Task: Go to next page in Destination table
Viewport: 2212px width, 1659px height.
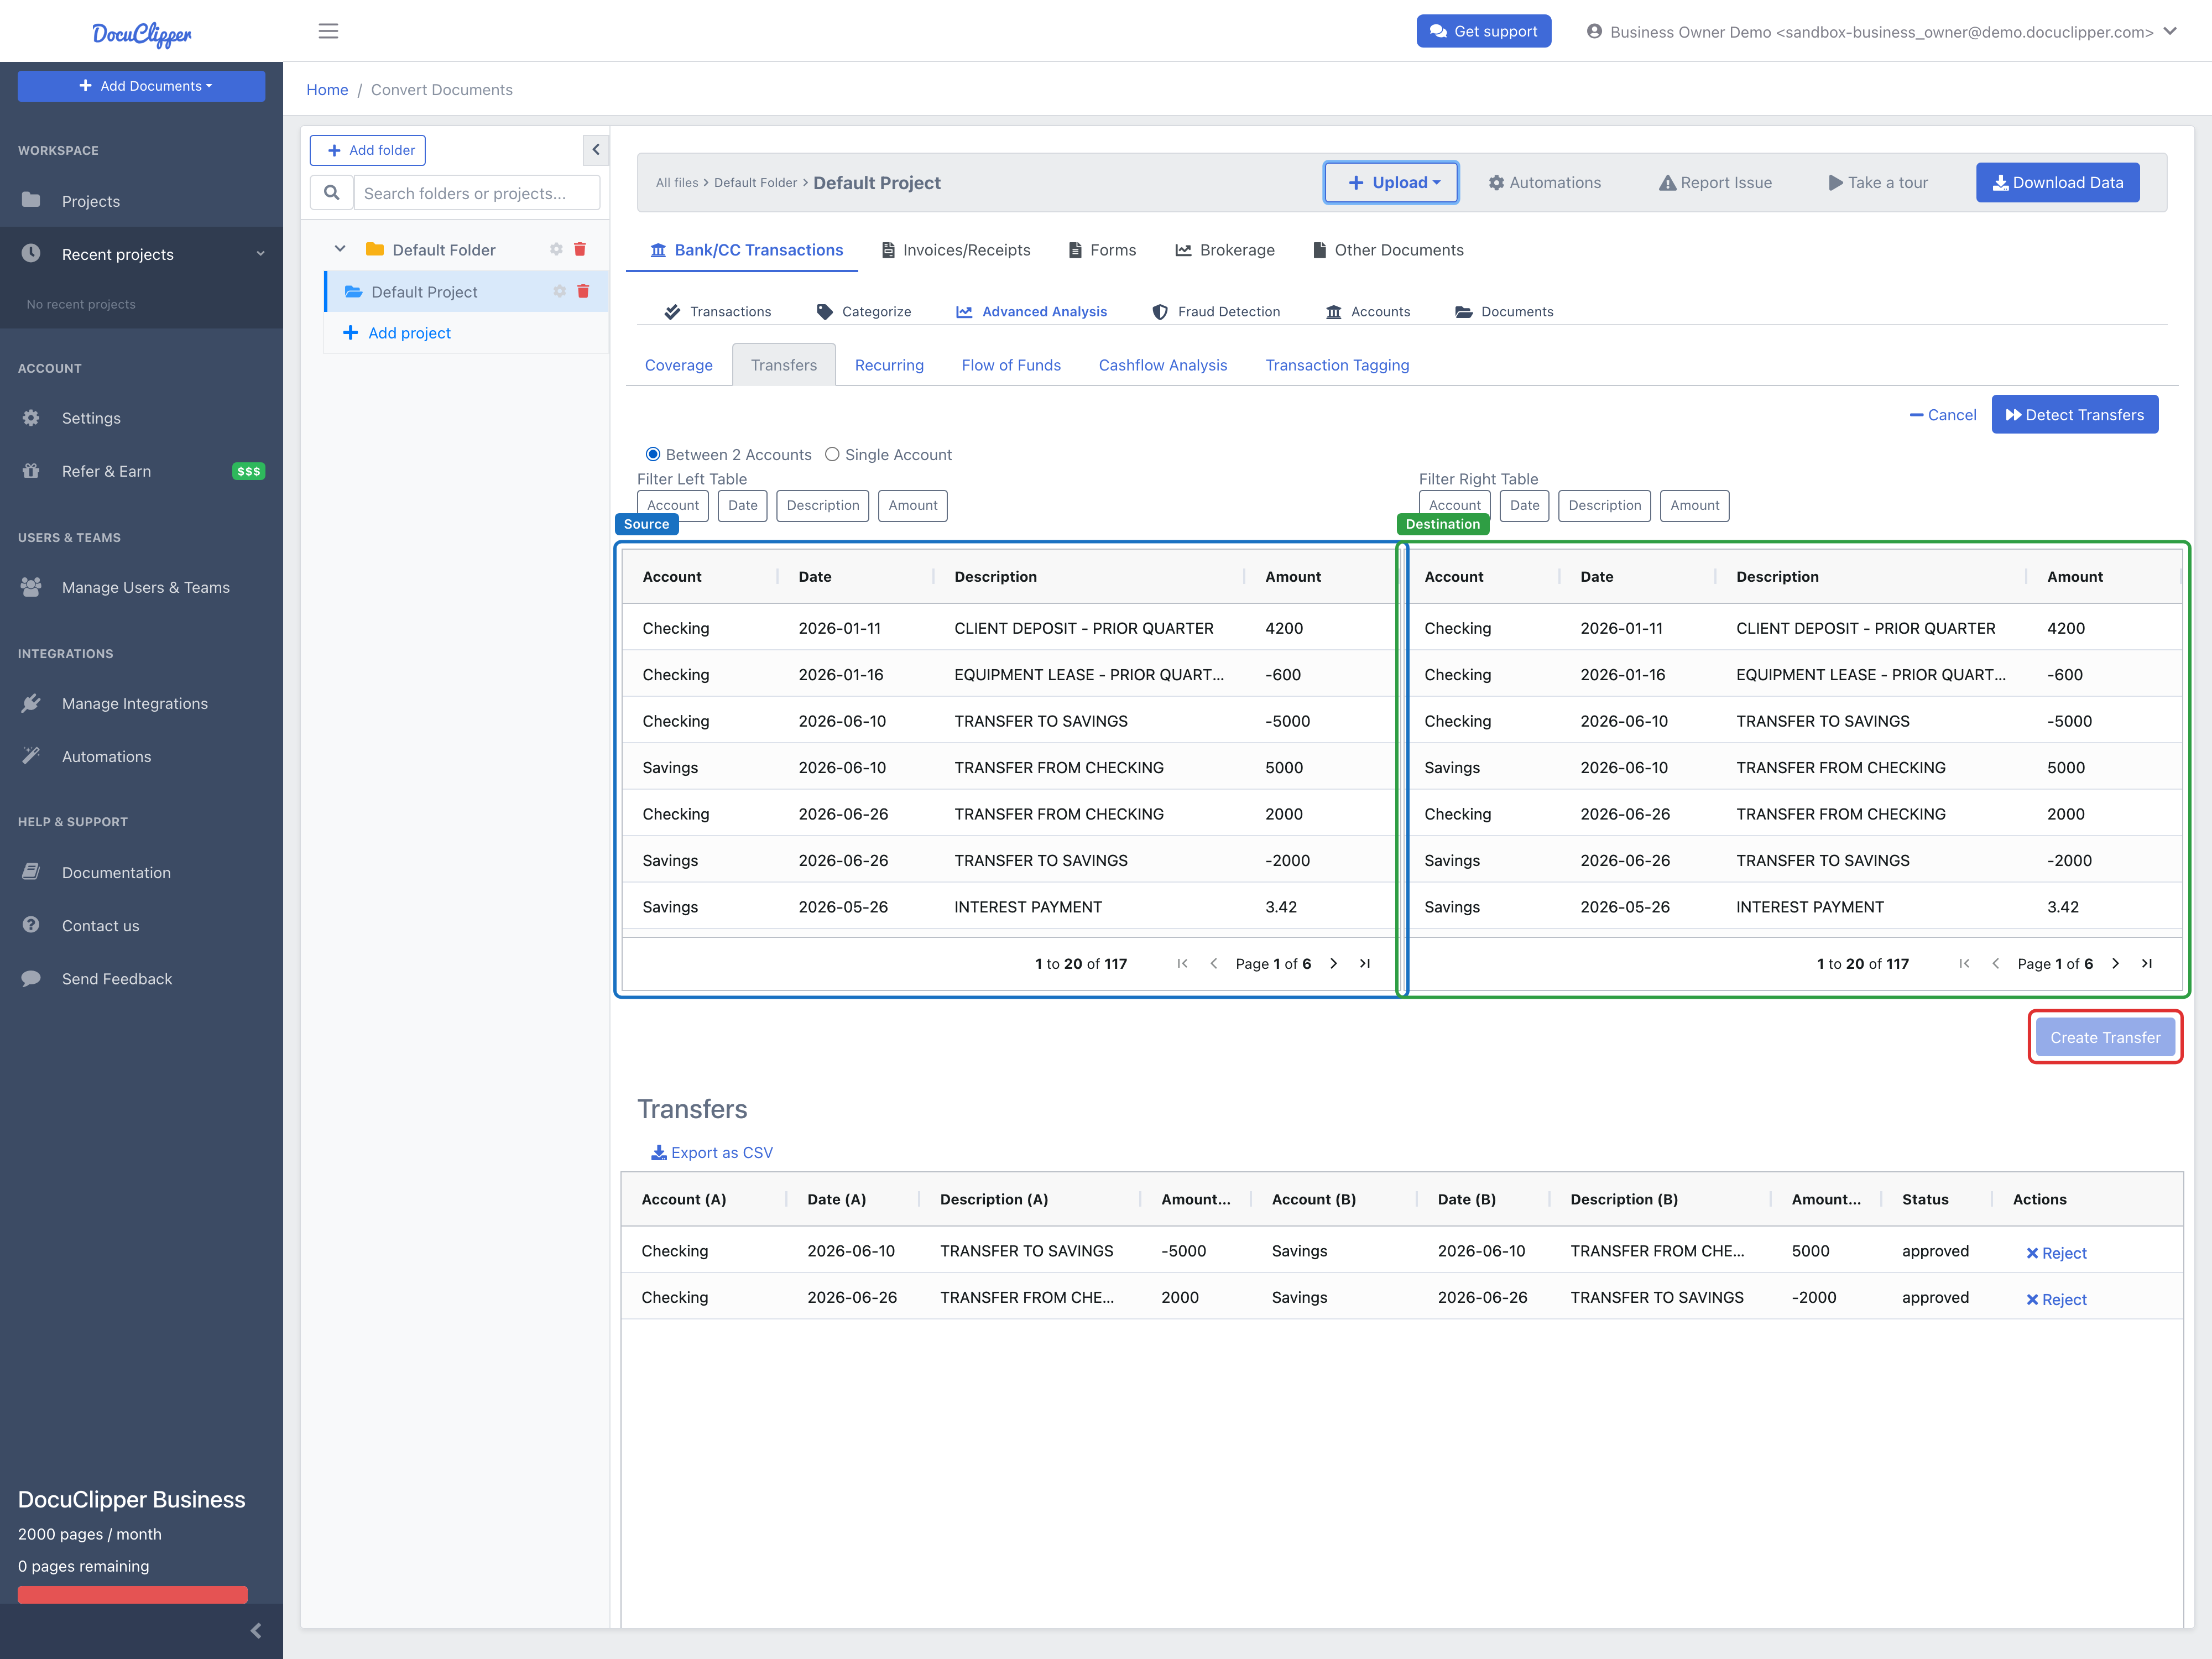Action: click(2115, 963)
